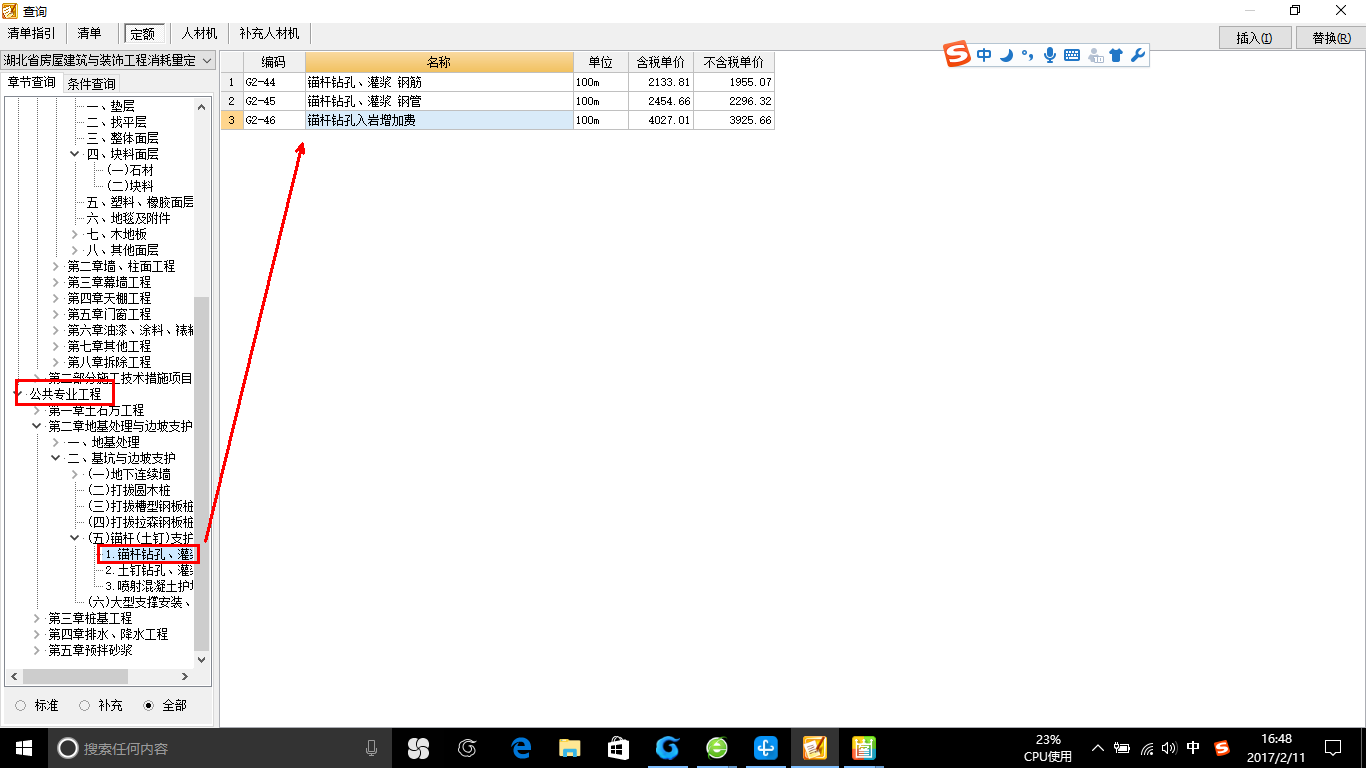Switch to 人材机 tab
The height and width of the screenshot is (768, 1366).
point(199,33)
